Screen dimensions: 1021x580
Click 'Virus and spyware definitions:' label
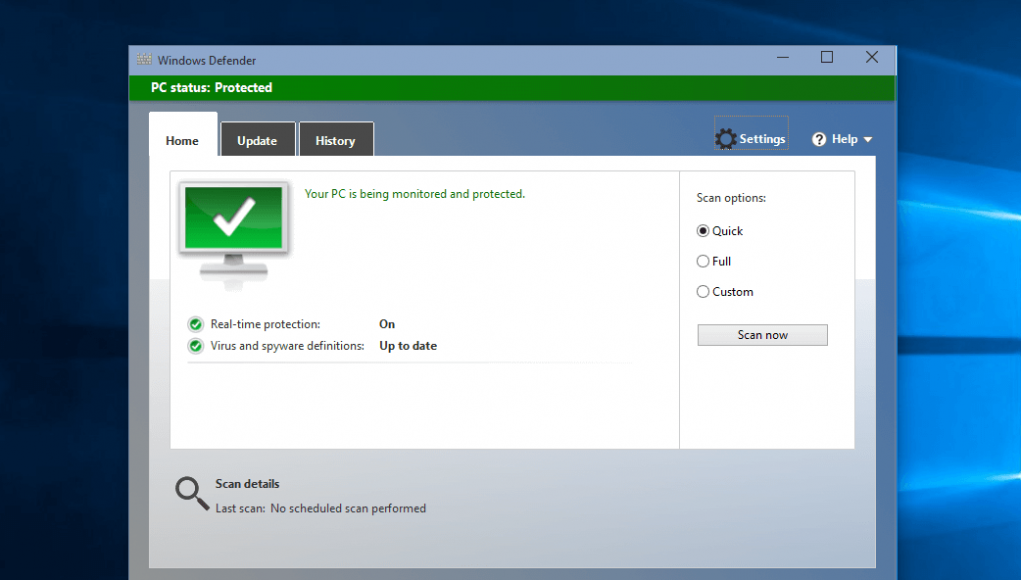coord(287,346)
